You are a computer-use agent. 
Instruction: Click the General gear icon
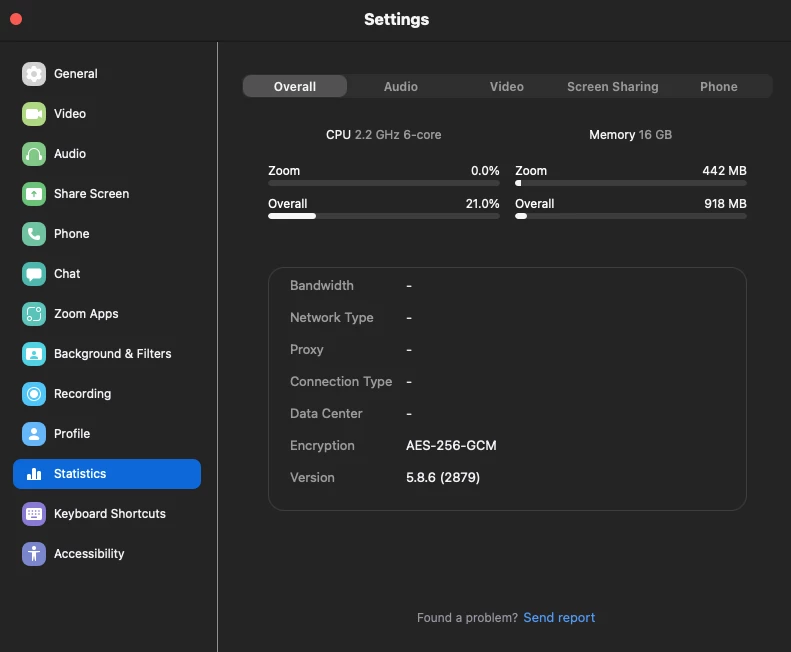34,74
